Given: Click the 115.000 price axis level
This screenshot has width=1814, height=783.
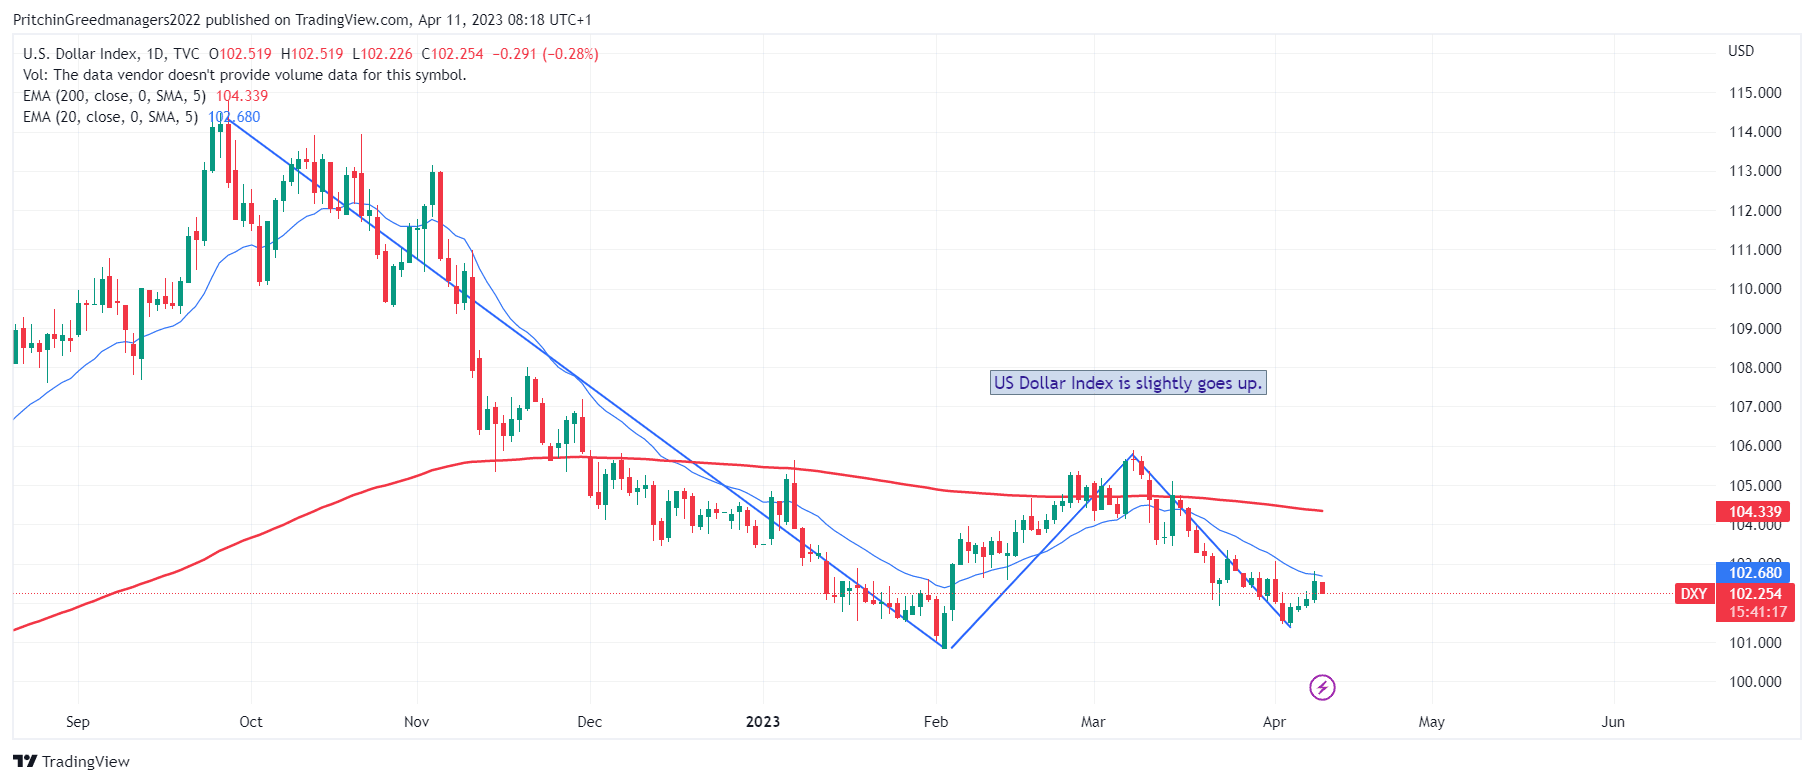Looking at the screenshot, I should pyautogui.click(x=1755, y=93).
